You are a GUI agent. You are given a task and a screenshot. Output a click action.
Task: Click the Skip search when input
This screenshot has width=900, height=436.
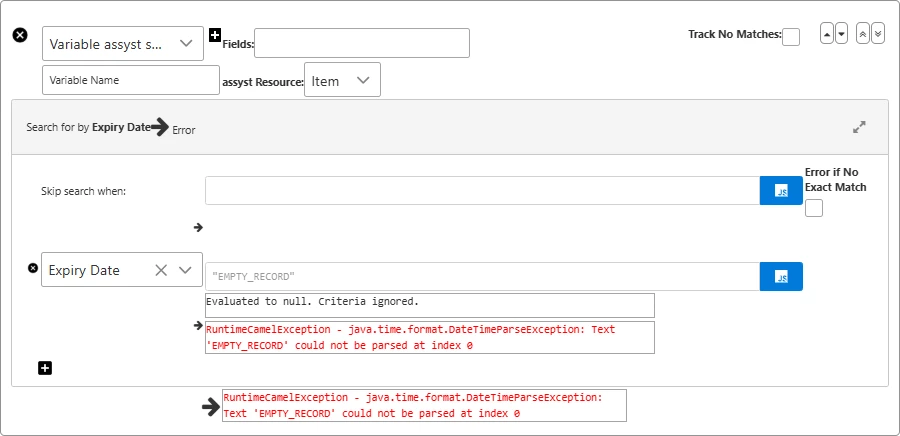[482, 190]
